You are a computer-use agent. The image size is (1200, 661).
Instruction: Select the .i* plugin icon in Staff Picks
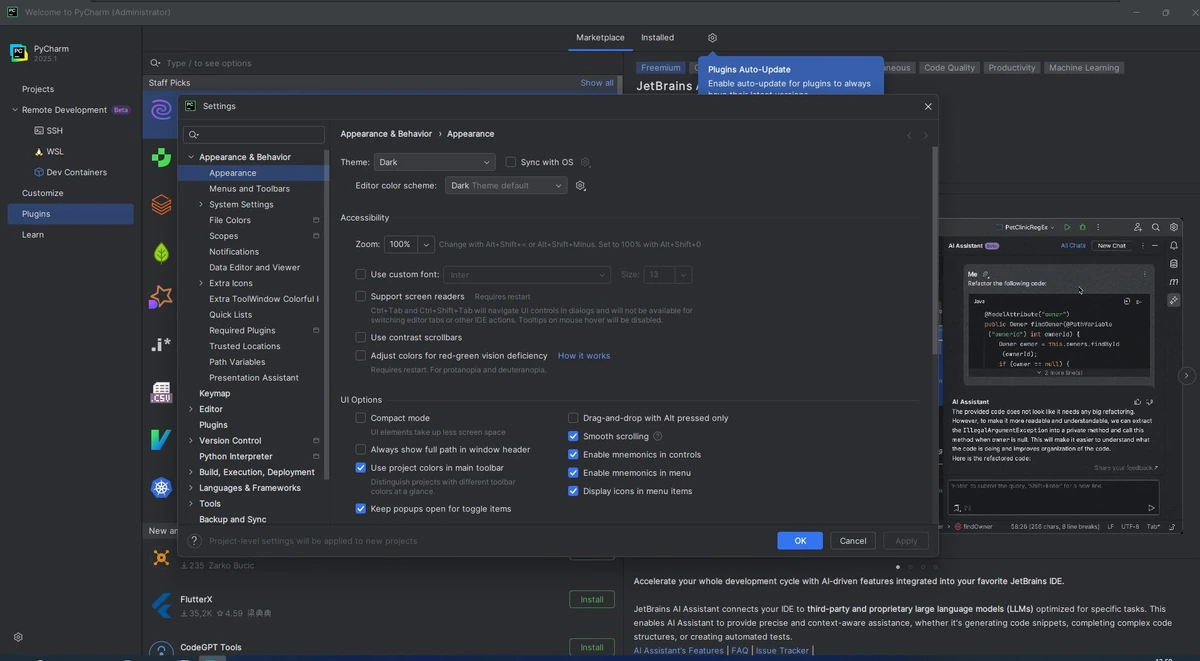point(161,345)
